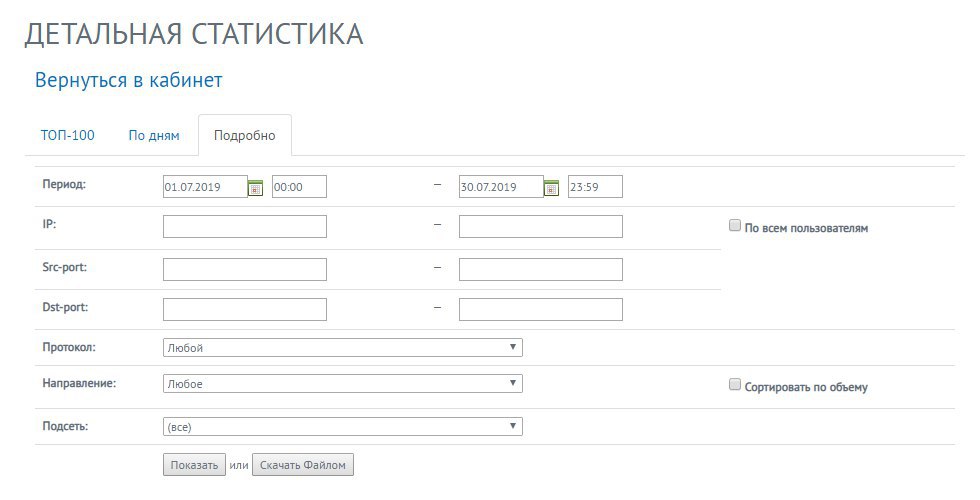Image resolution: width=980 pixels, height=500 pixels.
Task: Select the Подробно tab
Action: pos(244,136)
